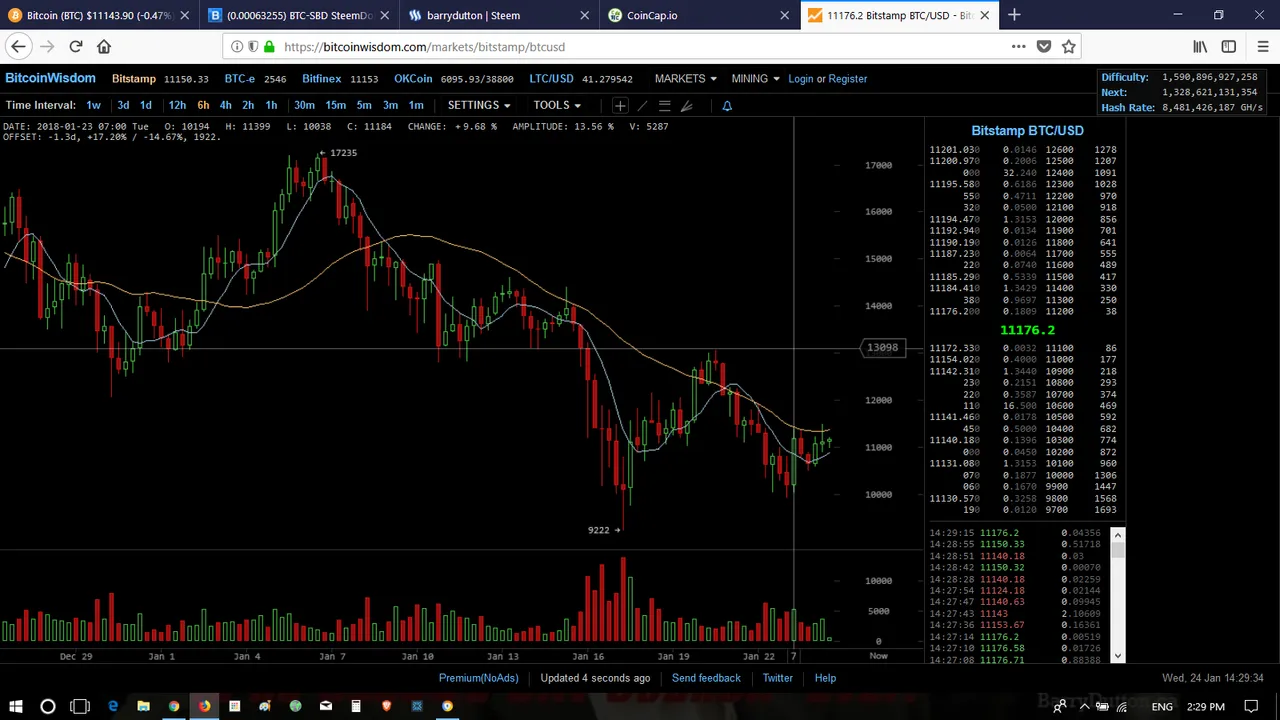Reload the BitcoinWisdom page
The height and width of the screenshot is (720, 1280).
pyautogui.click(x=76, y=46)
